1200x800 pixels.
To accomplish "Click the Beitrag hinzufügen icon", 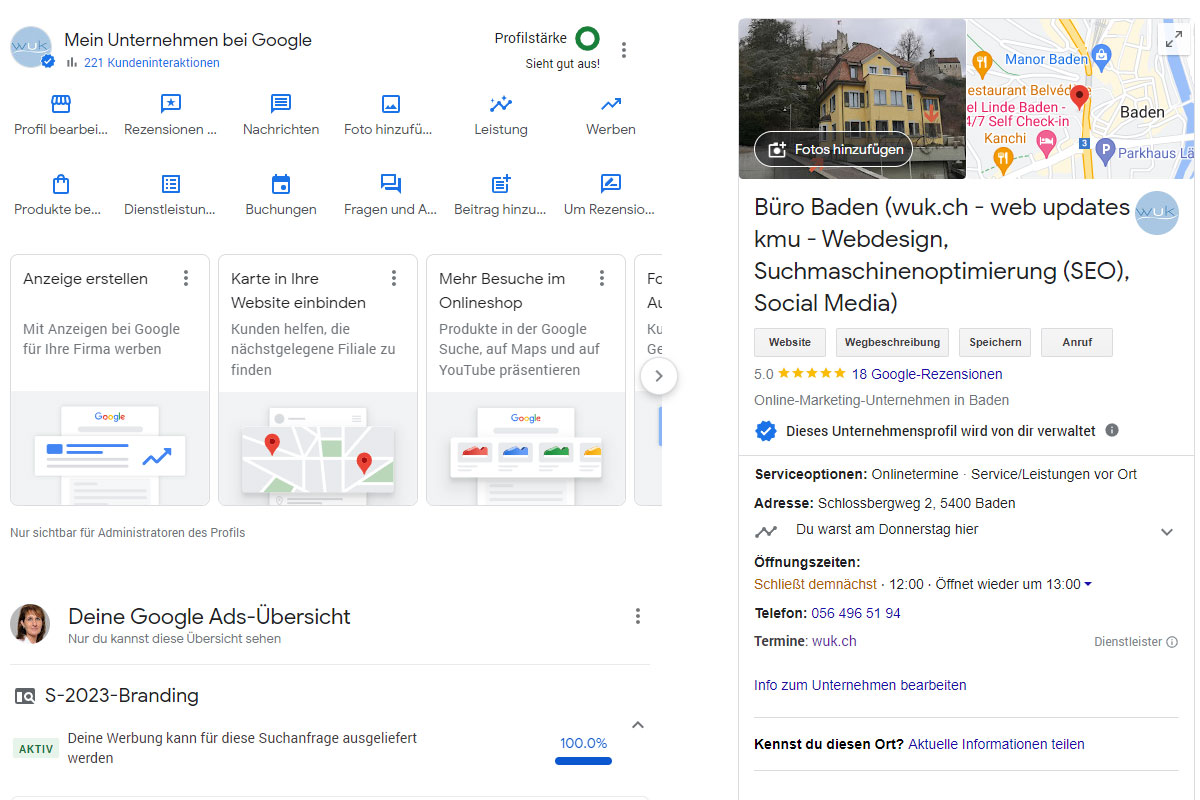I will 500,185.
